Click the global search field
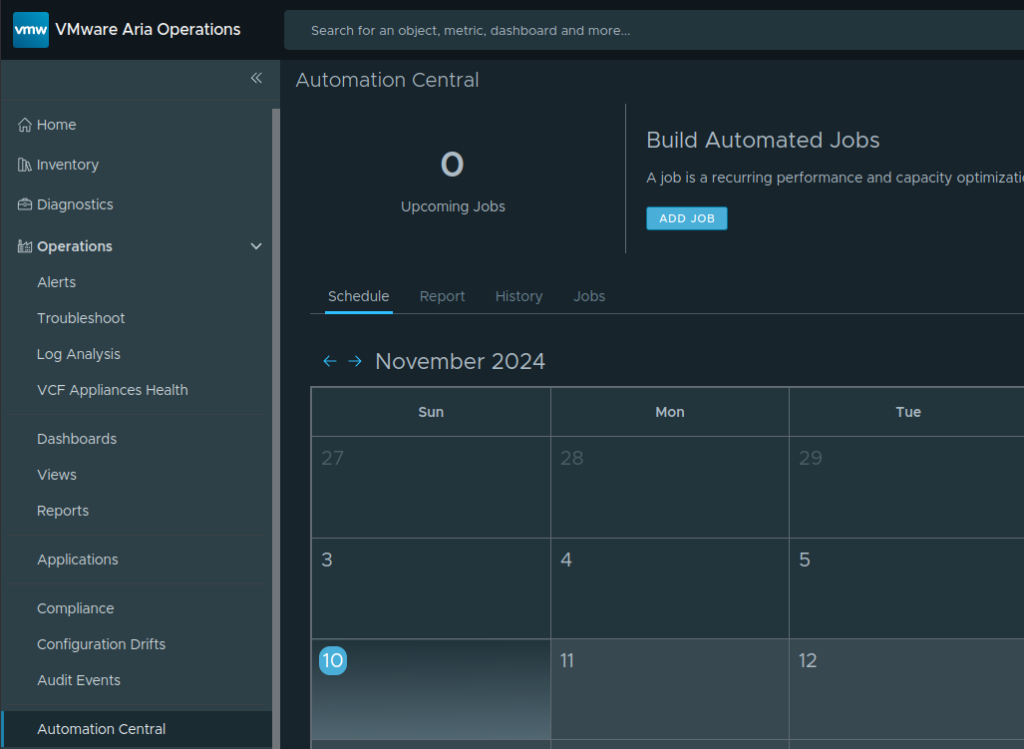The width and height of the screenshot is (1024, 749). (x=654, y=30)
